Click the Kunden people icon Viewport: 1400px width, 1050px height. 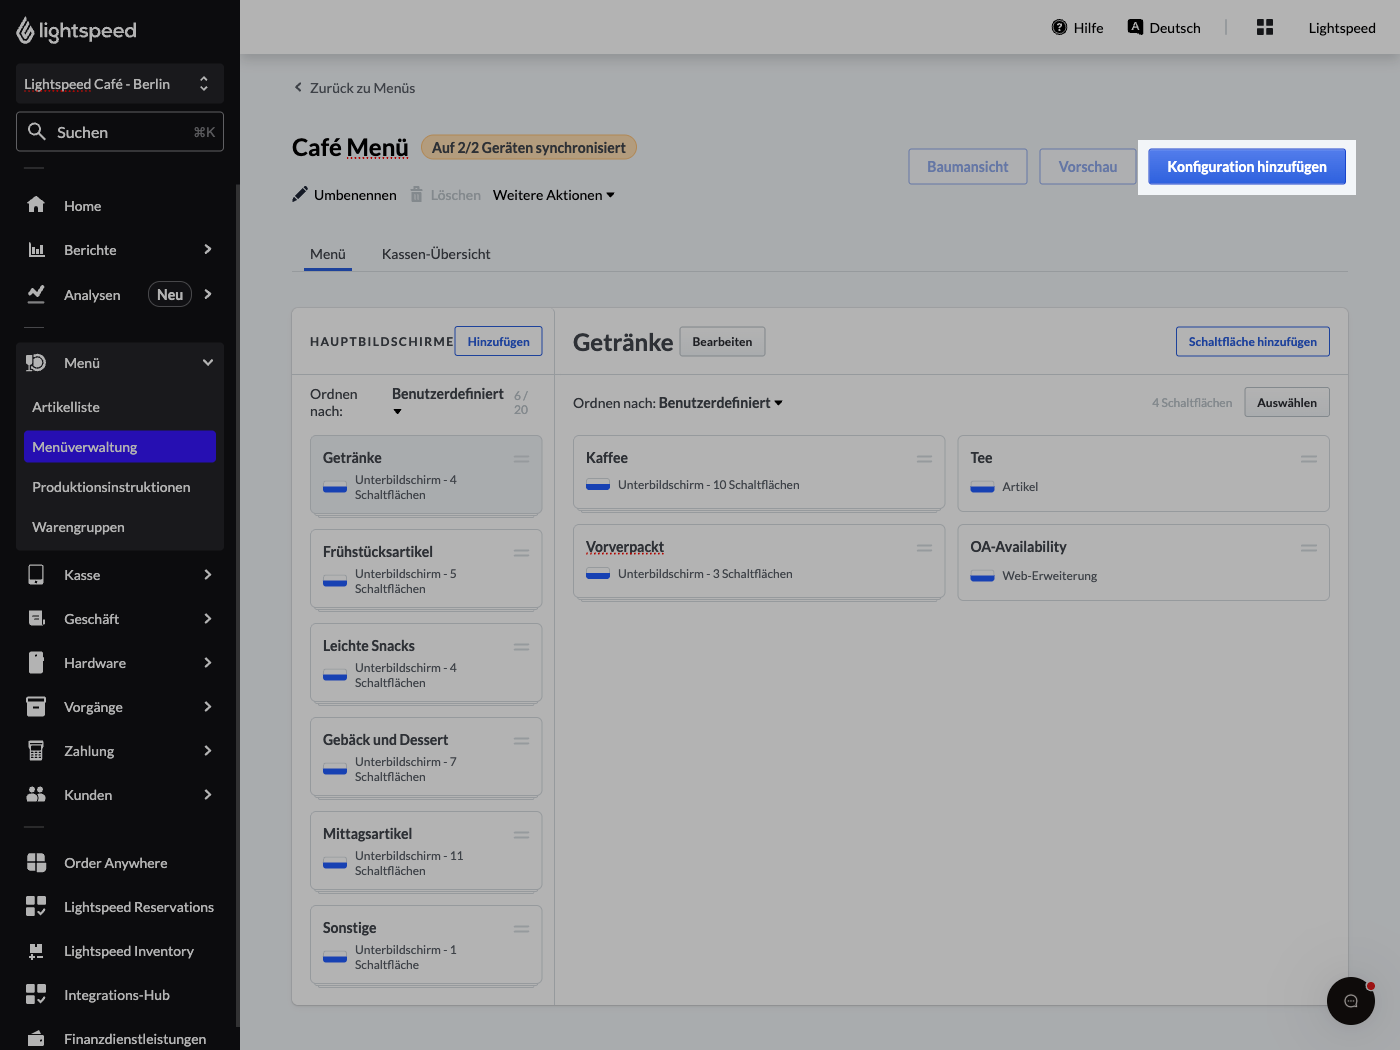coord(36,794)
